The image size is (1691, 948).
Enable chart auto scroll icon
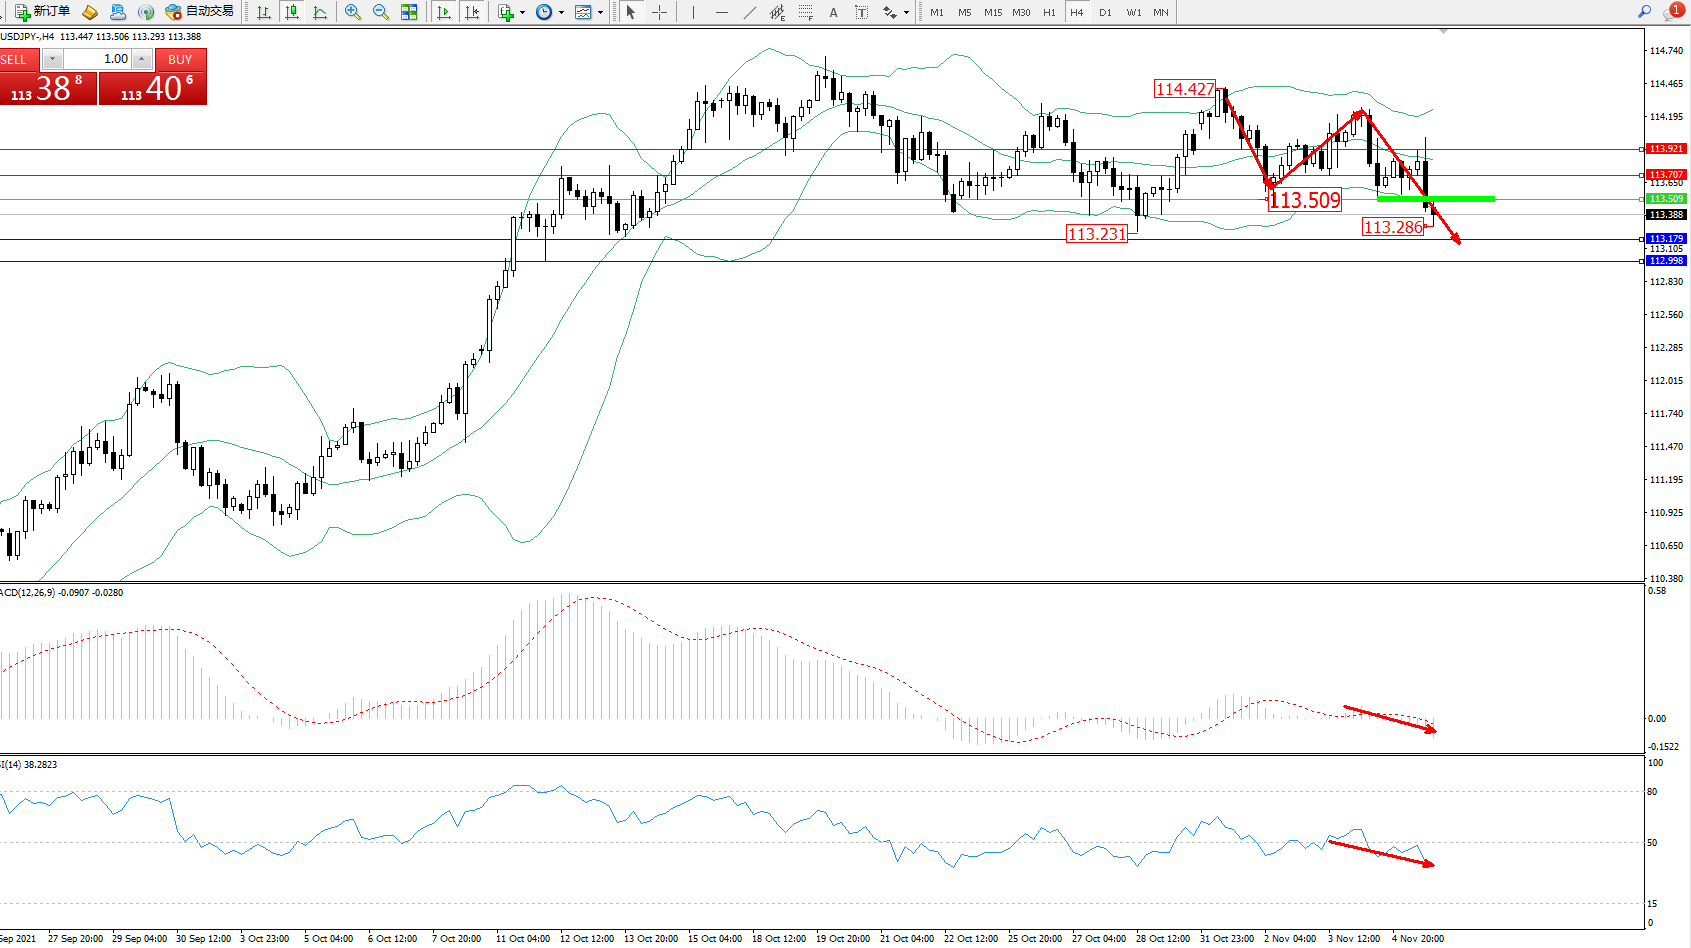pos(444,12)
